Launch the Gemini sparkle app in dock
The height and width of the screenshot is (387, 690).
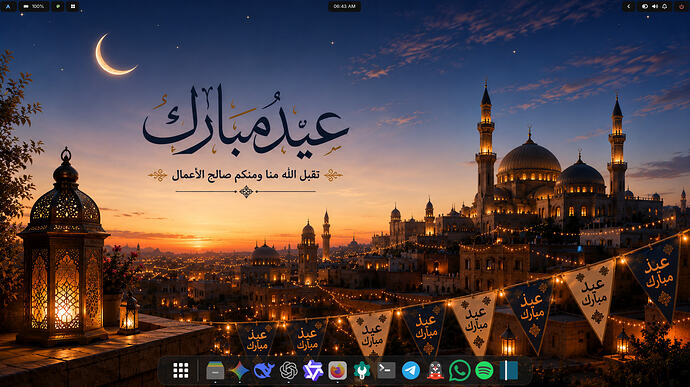239,371
